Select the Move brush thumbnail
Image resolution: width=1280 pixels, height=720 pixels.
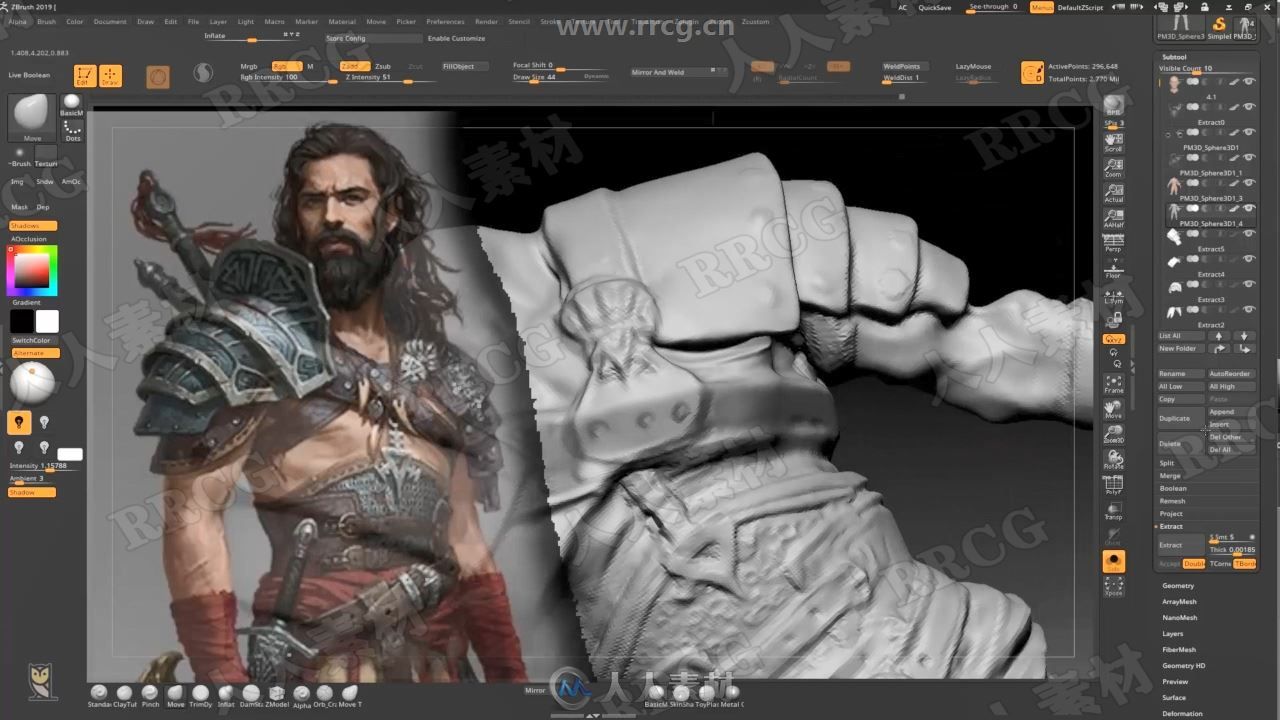32,118
